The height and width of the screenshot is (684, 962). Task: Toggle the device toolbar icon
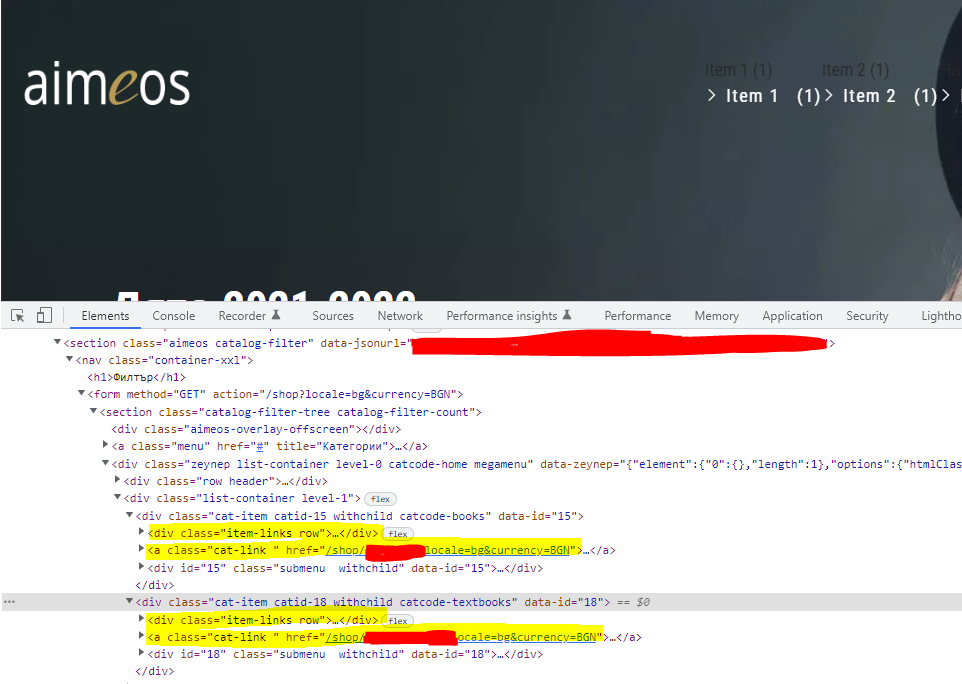click(x=44, y=315)
